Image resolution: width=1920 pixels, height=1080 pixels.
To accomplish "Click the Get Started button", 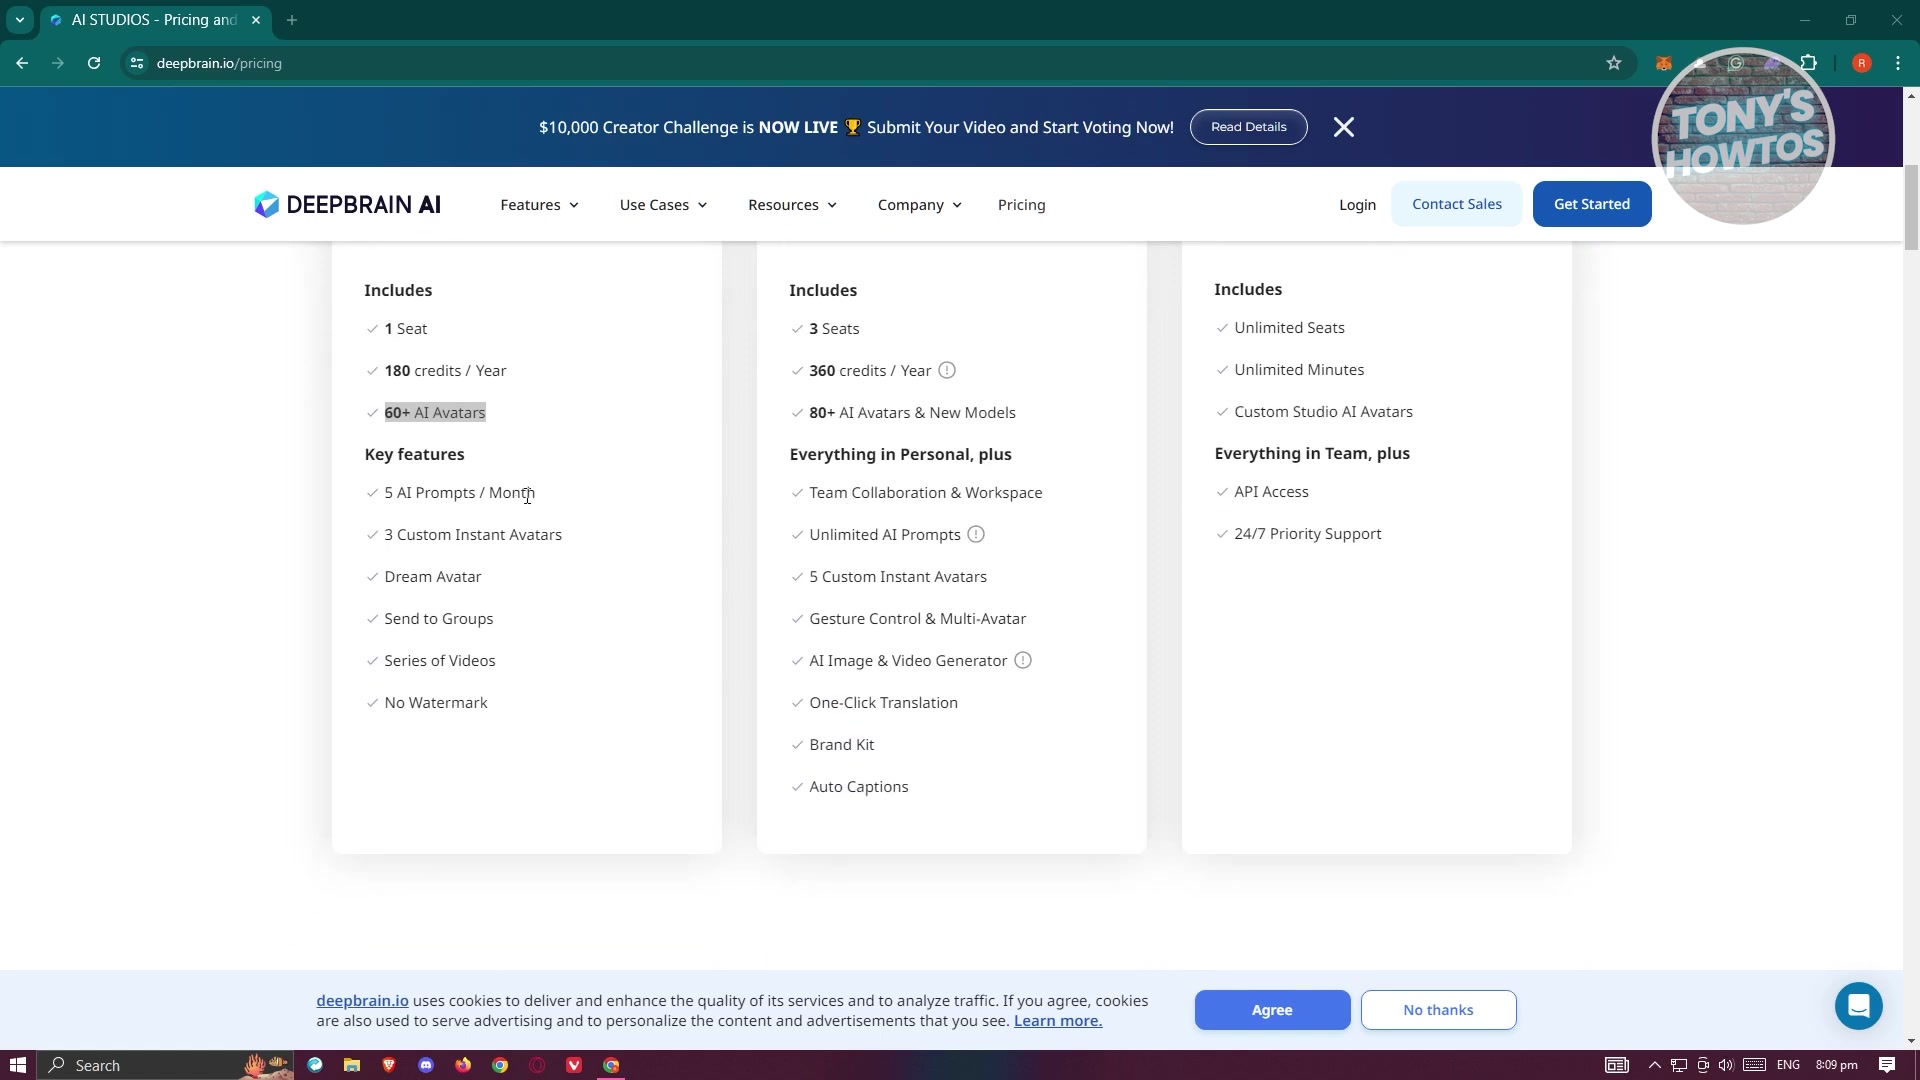I will (x=1591, y=204).
